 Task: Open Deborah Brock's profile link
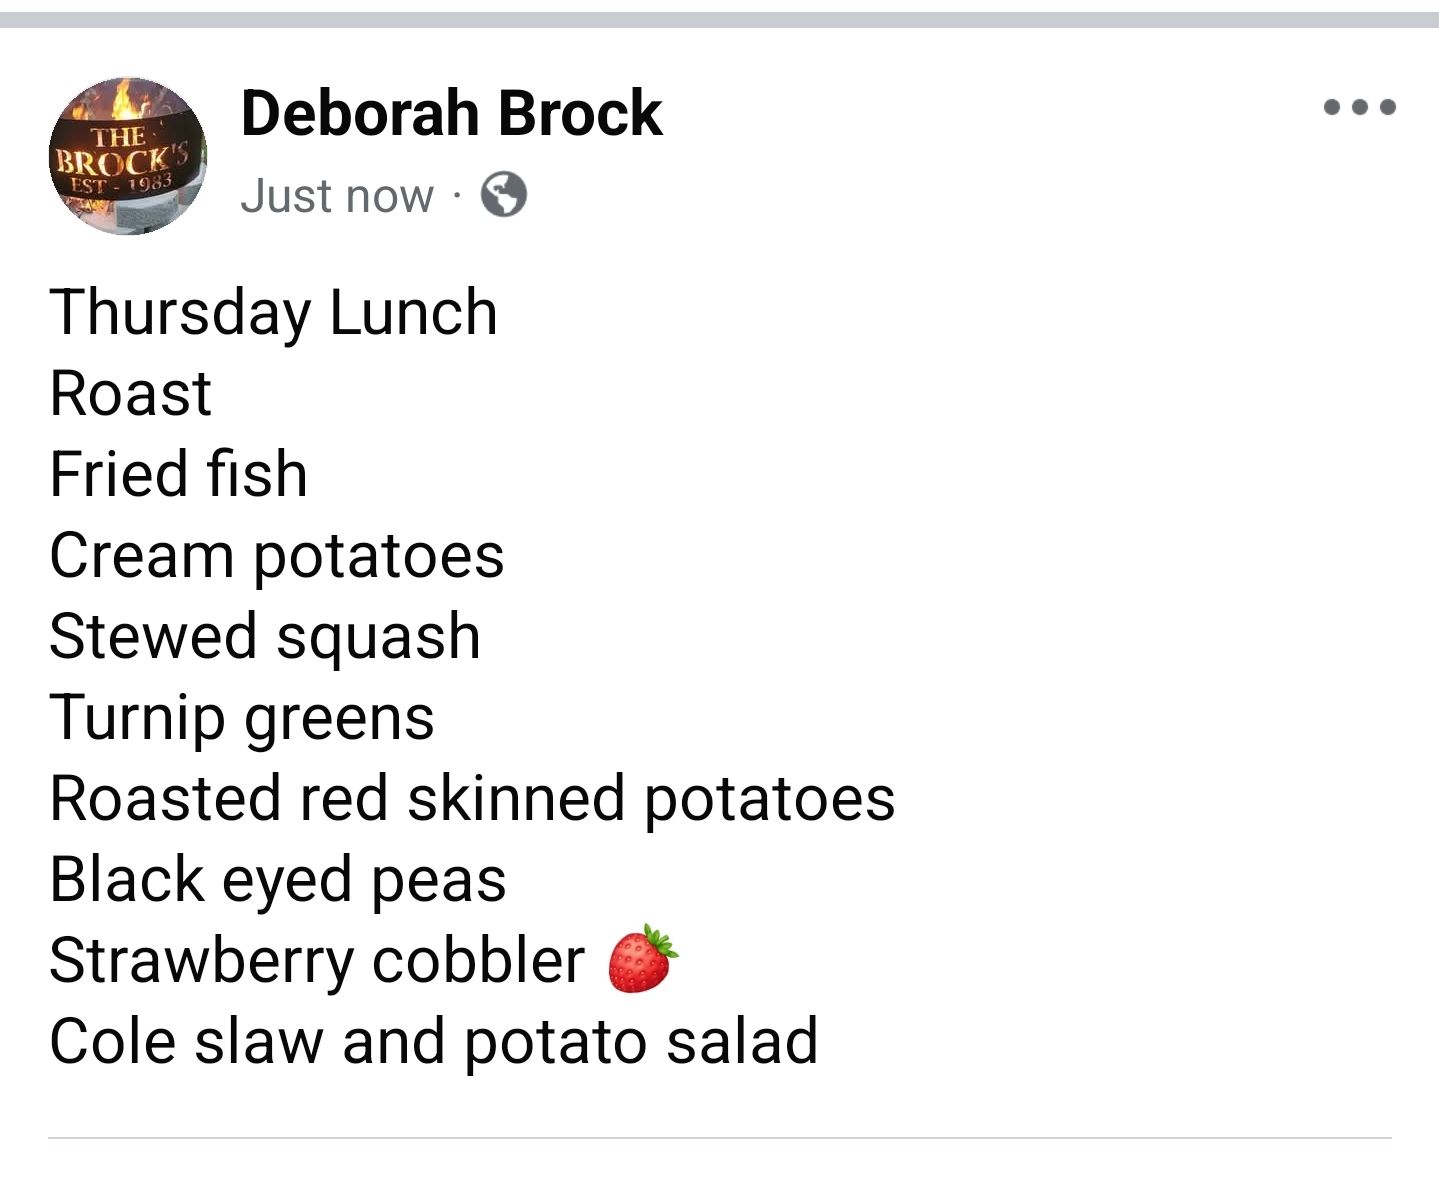pos(450,113)
